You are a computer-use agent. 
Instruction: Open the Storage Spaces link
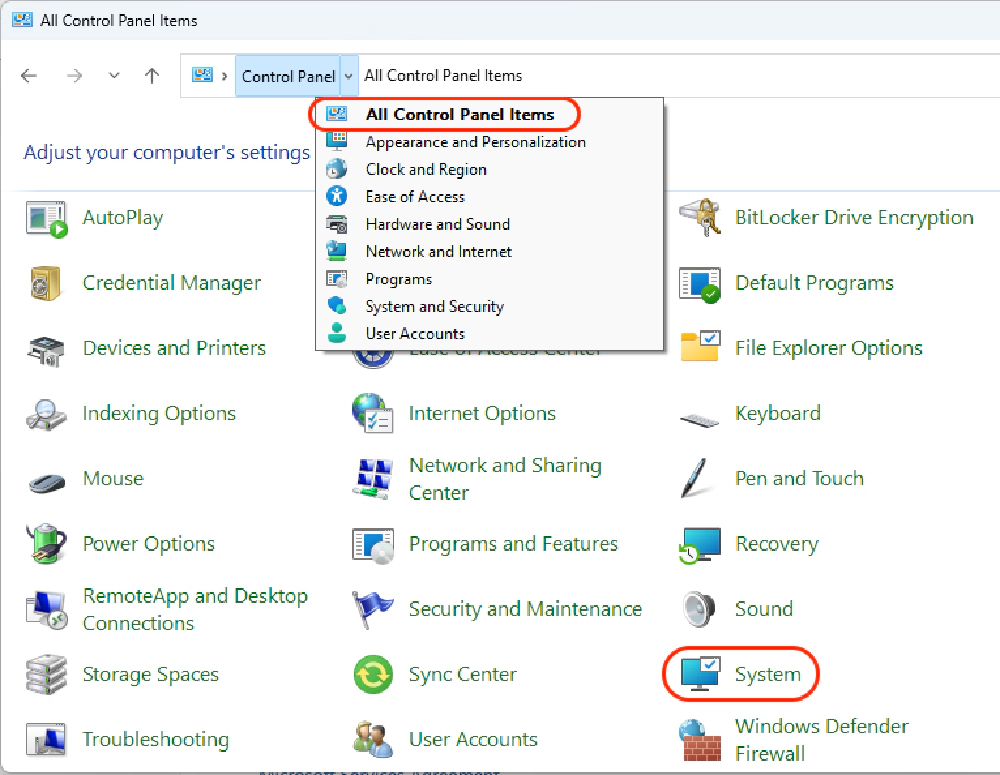[x=151, y=674]
